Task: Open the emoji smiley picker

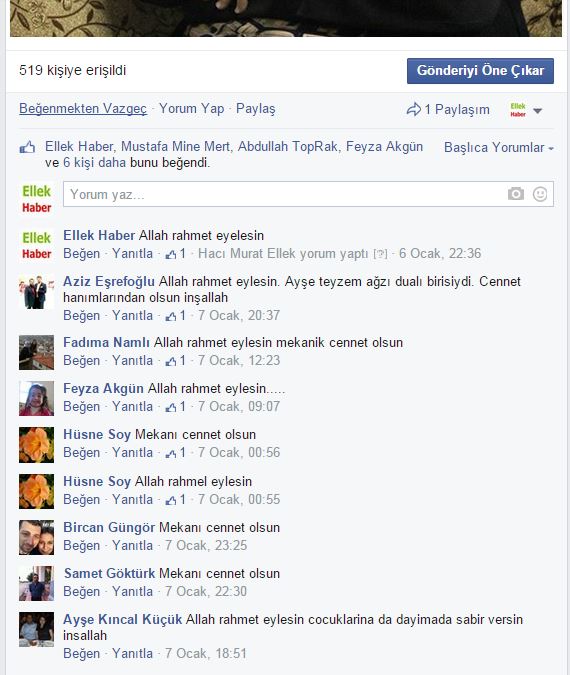Action: [x=540, y=194]
